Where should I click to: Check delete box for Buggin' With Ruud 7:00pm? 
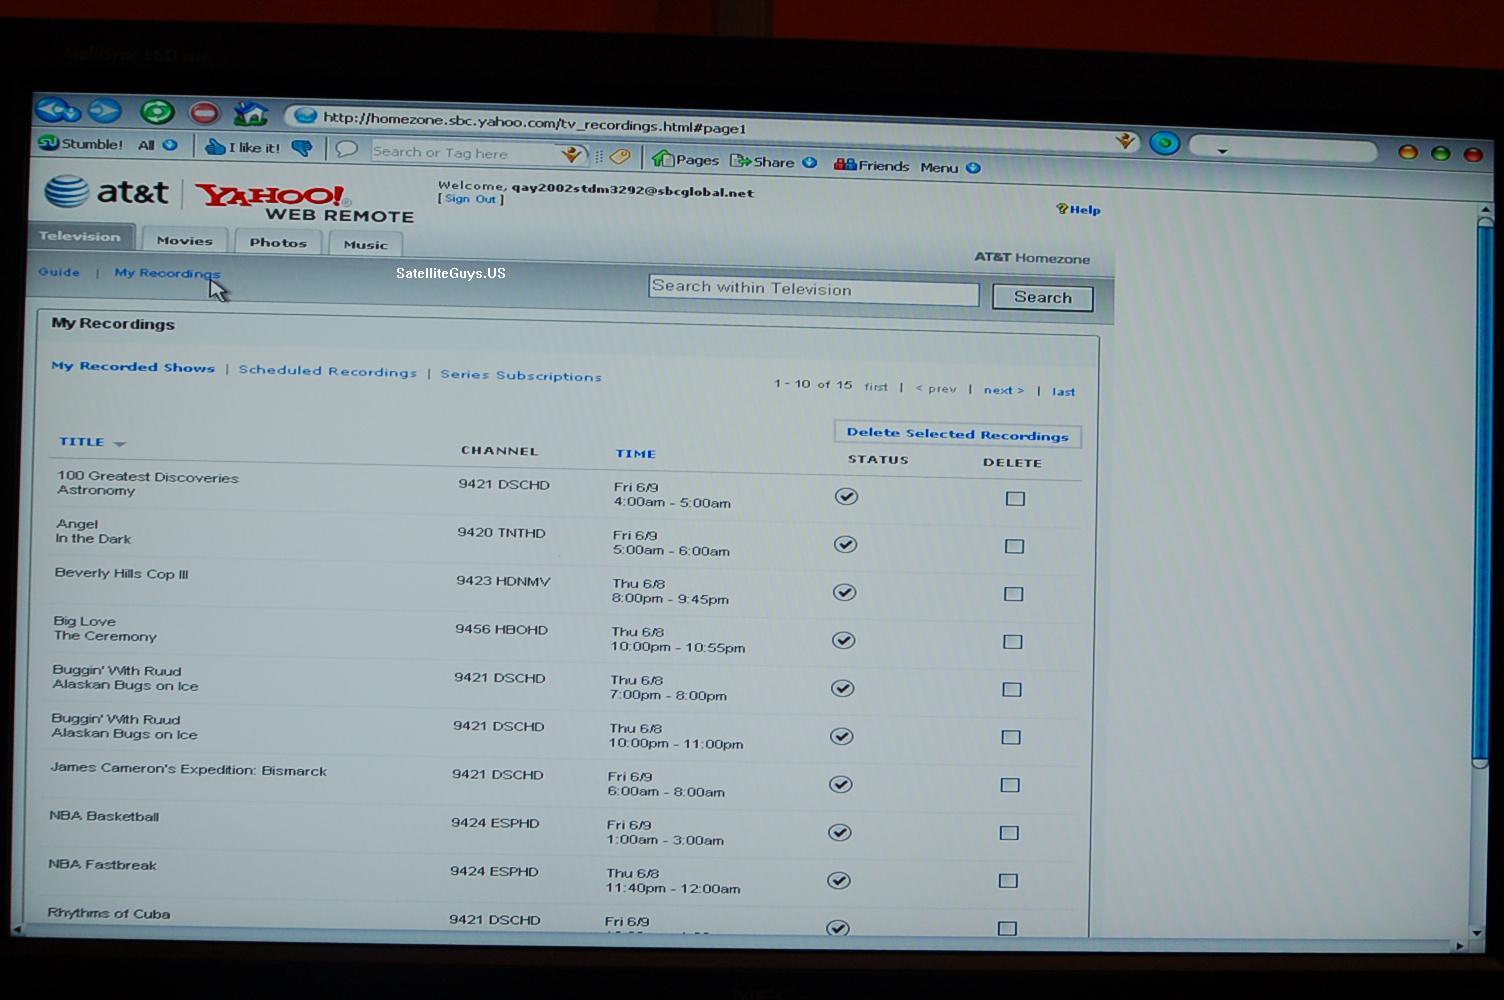click(1012, 689)
